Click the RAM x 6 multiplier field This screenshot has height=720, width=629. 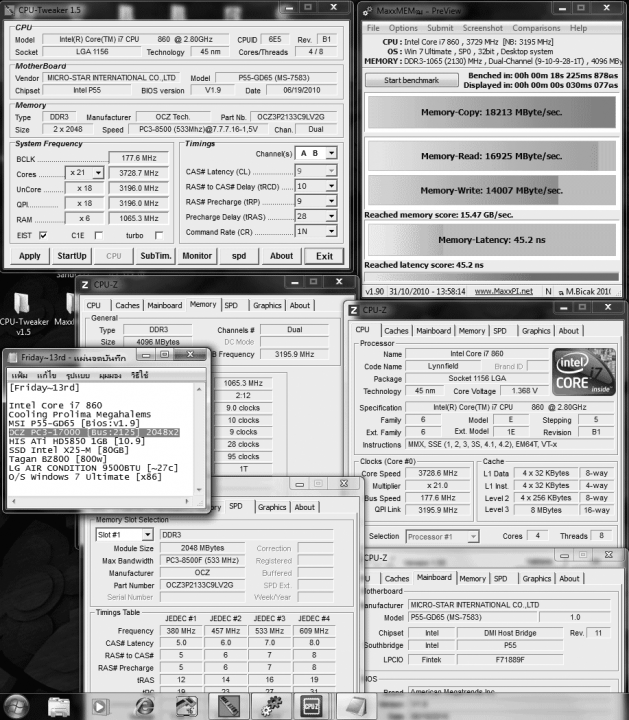[x=84, y=219]
